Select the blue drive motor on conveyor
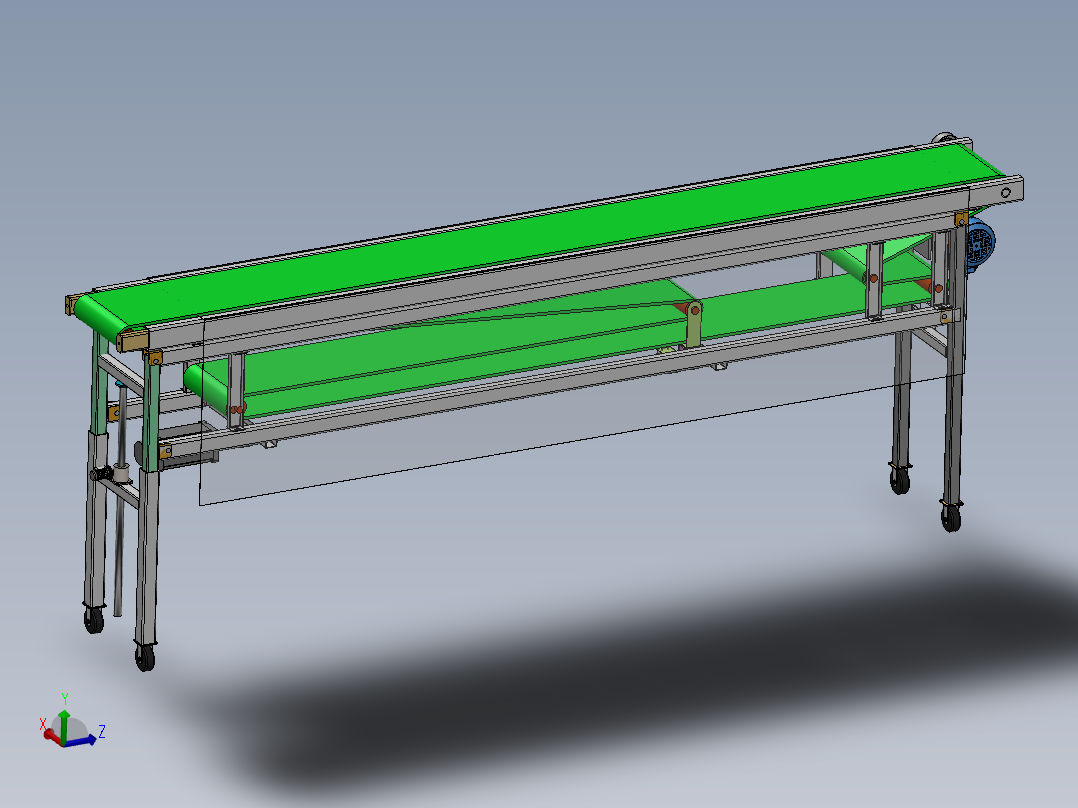 pos(979,244)
